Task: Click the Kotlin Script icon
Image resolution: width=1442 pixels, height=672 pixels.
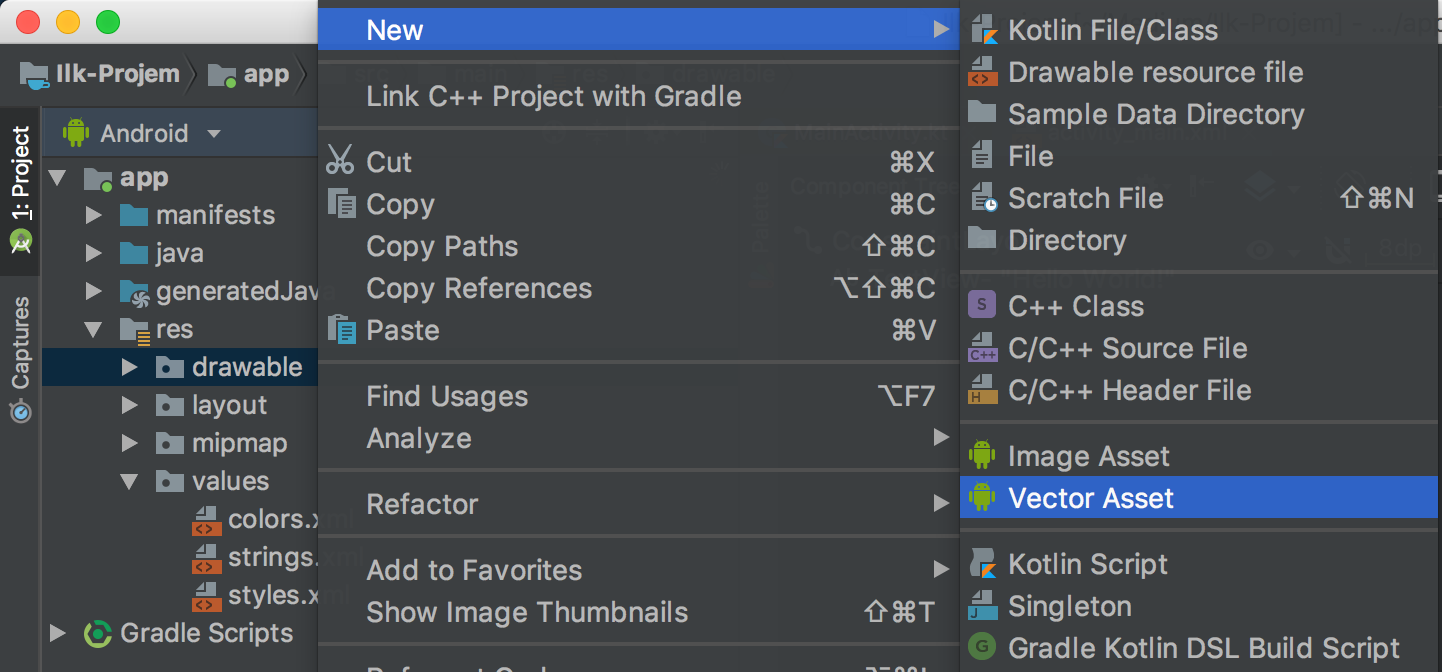Action: click(x=984, y=564)
